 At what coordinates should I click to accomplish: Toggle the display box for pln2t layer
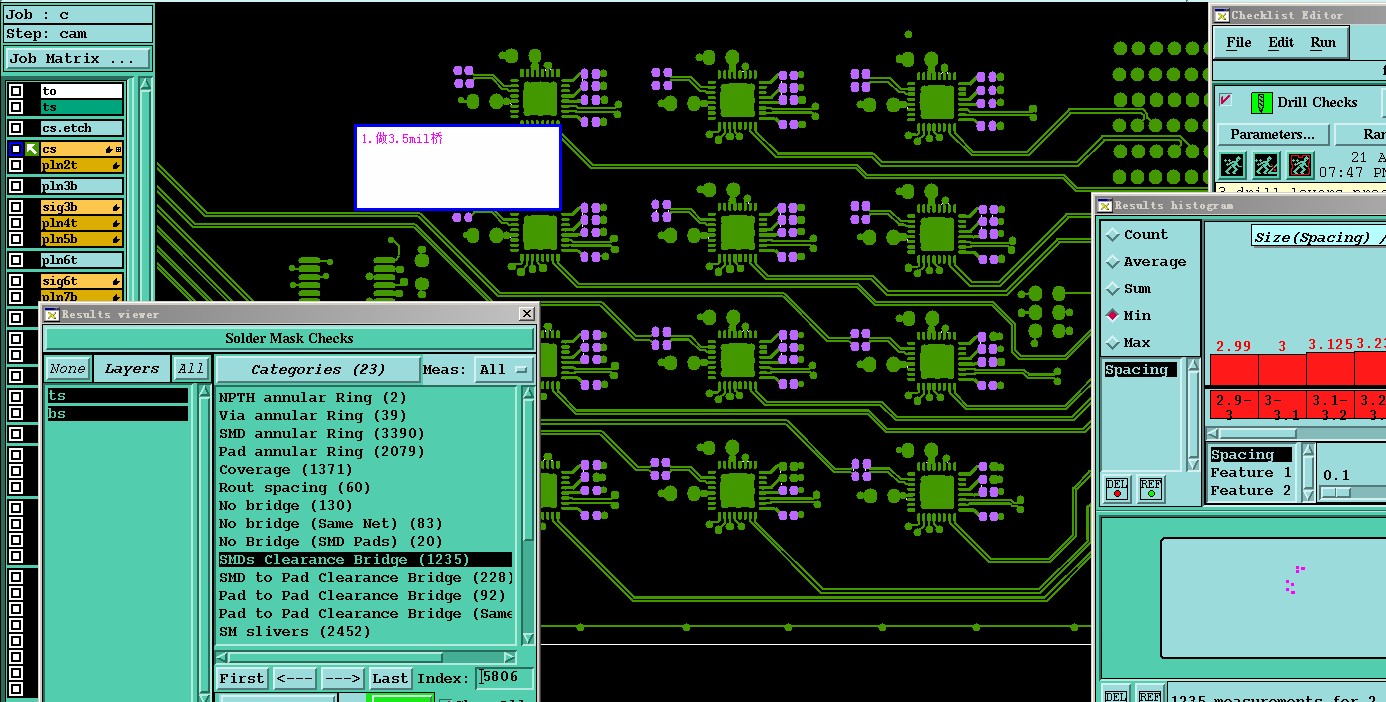pyautogui.click(x=16, y=165)
